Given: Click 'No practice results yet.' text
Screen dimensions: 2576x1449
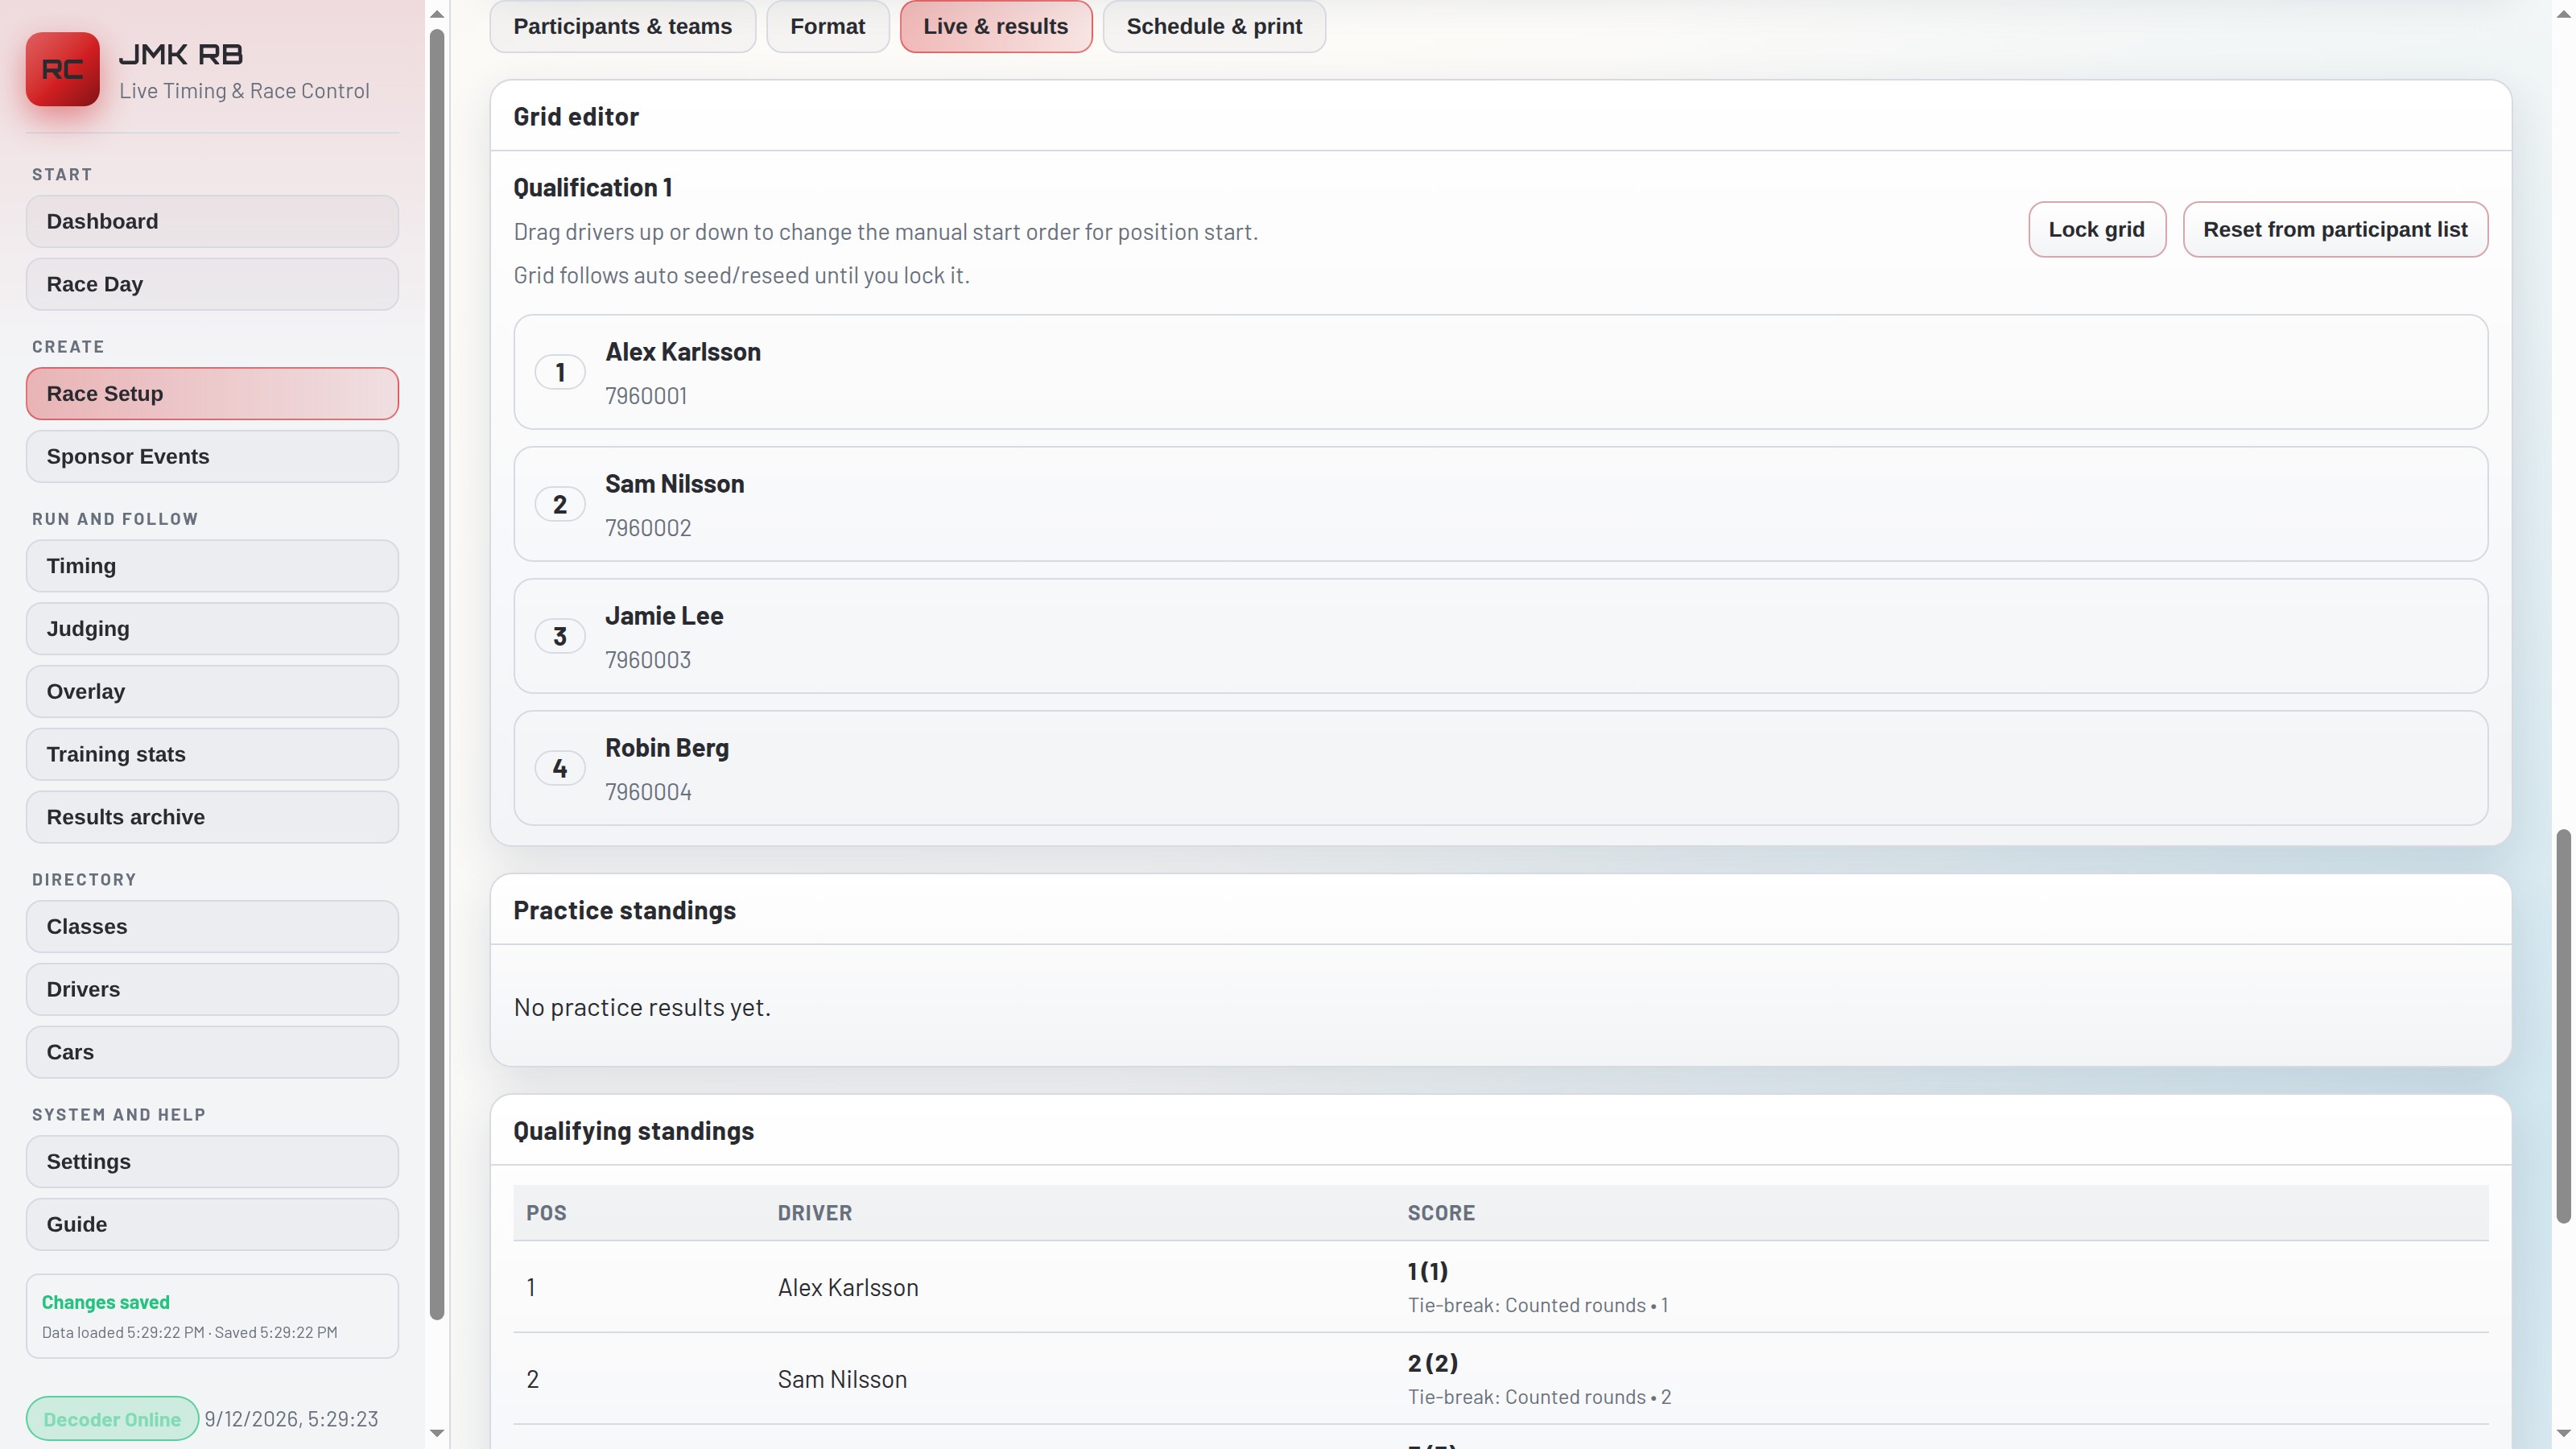Looking at the screenshot, I should click(642, 1007).
